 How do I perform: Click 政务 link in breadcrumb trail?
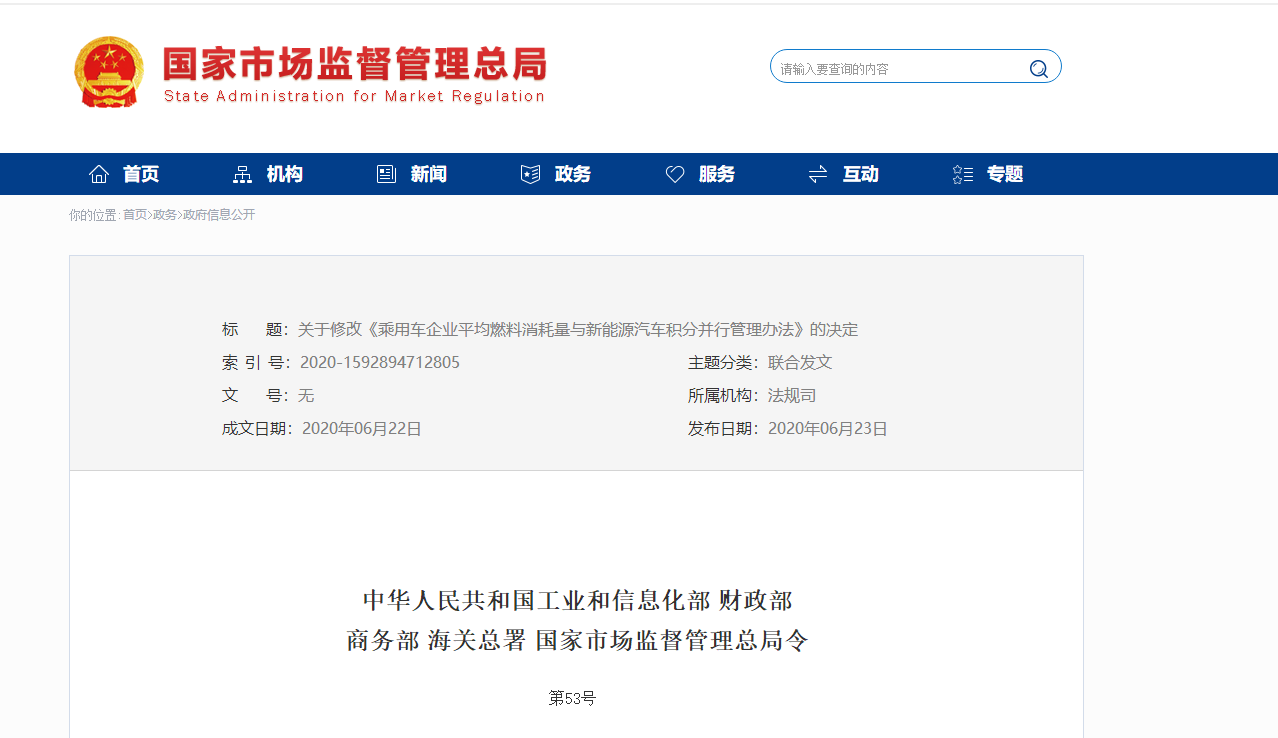pos(165,215)
